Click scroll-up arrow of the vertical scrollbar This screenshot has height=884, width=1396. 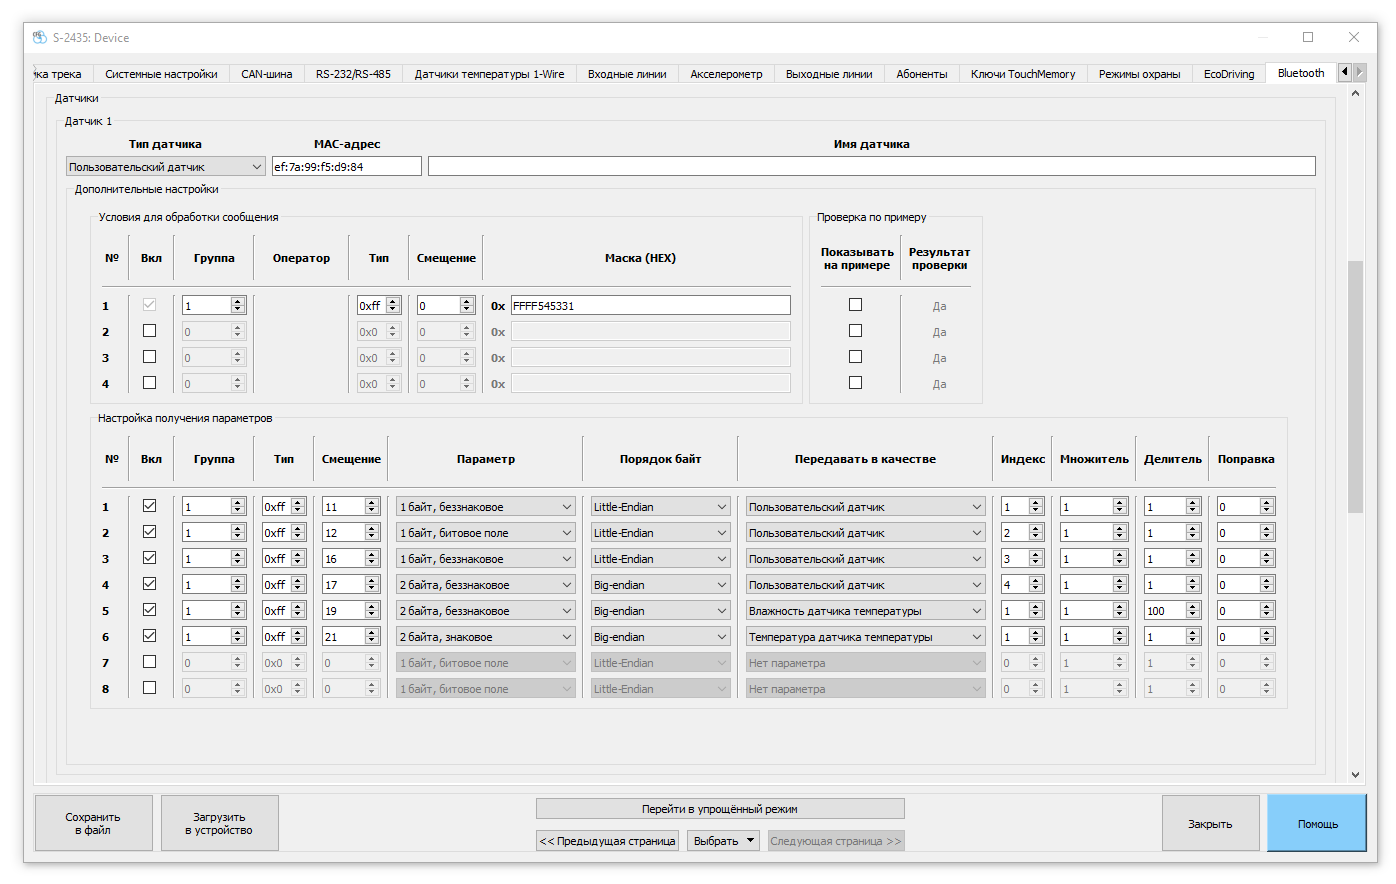click(x=1355, y=94)
